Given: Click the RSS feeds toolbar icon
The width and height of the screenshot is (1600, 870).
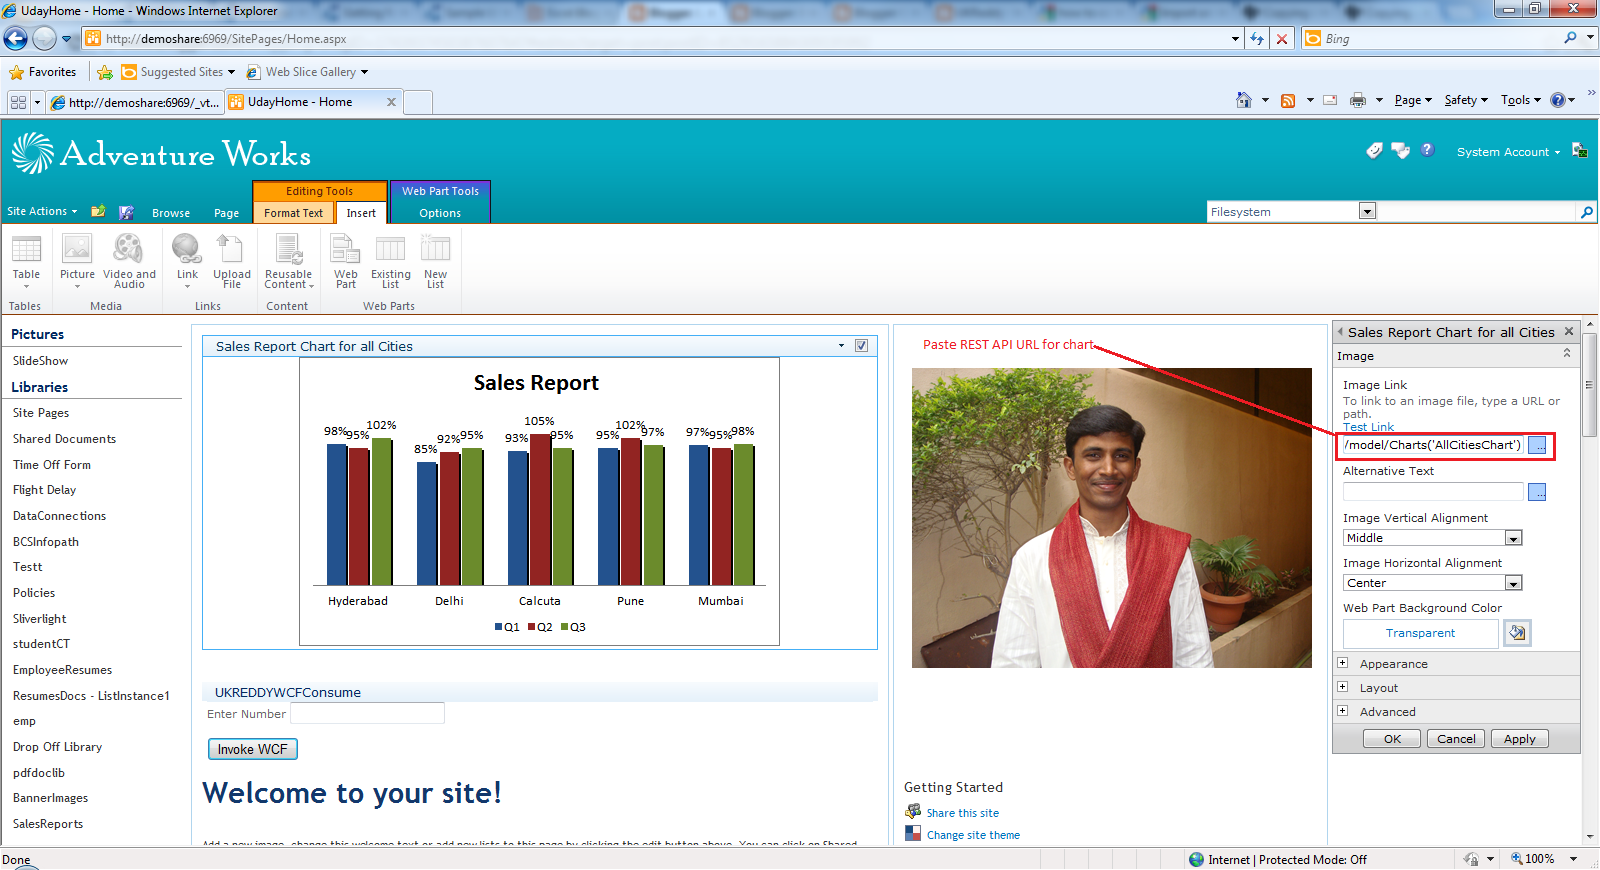Looking at the screenshot, I should pos(1288,100).
